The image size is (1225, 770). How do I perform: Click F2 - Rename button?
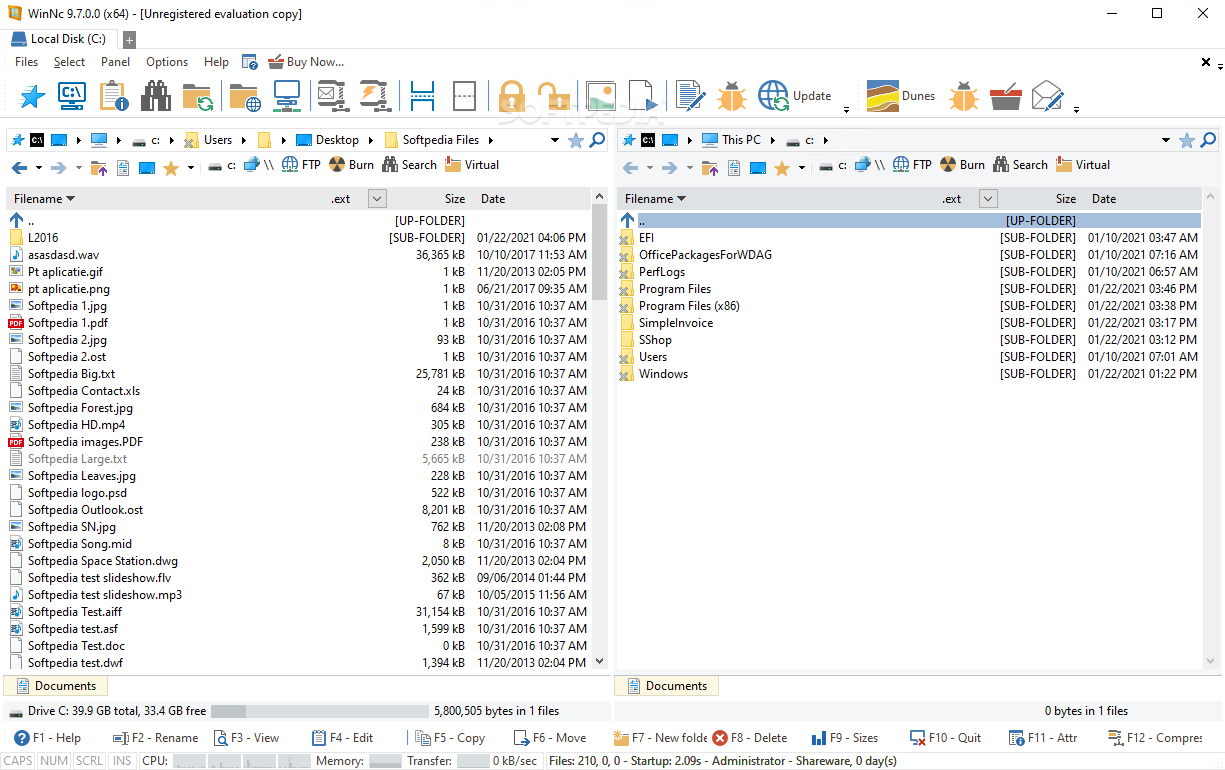155,738
